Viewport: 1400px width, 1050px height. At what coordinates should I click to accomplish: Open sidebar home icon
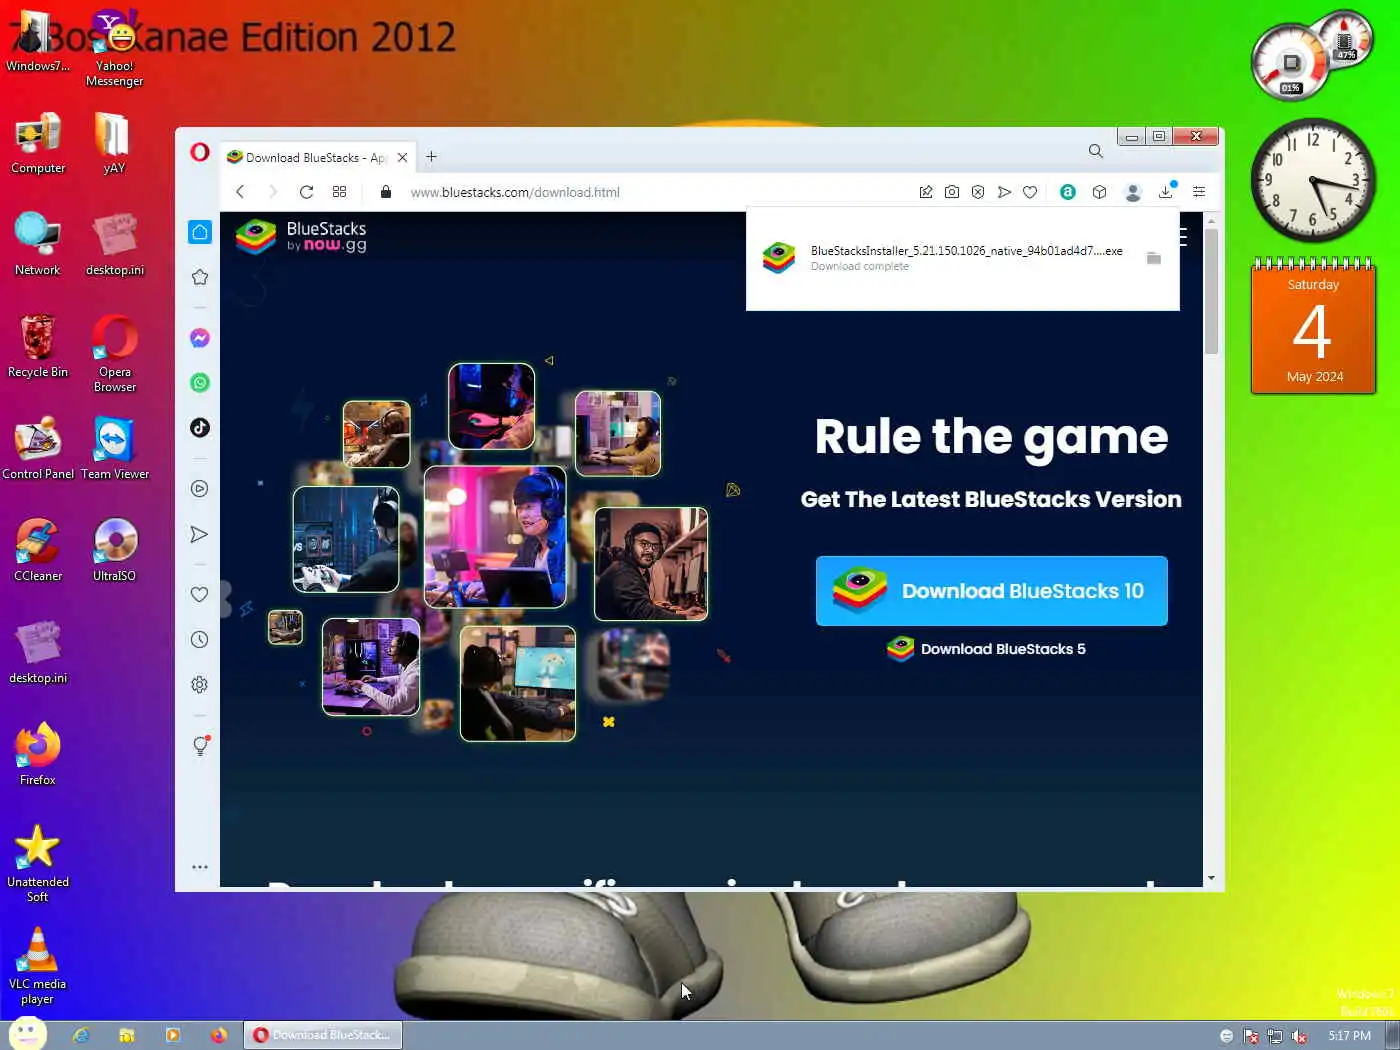[200, 232]
